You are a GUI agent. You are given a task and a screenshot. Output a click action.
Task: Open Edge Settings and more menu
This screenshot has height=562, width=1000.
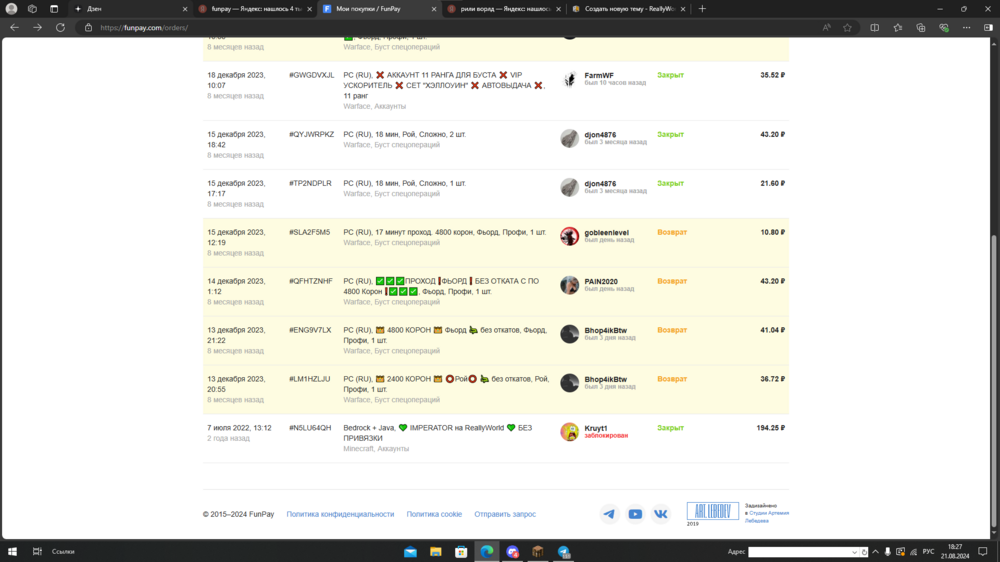[x=966, y=27]
